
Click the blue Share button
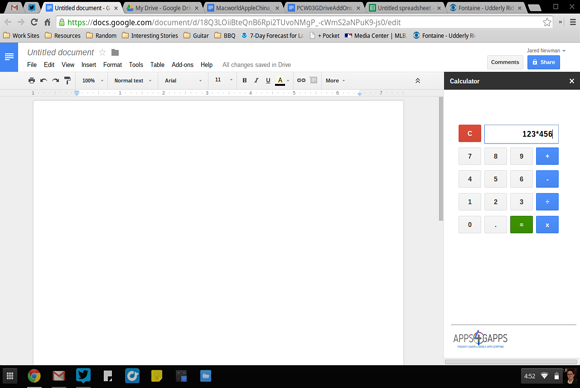[543, 62]
